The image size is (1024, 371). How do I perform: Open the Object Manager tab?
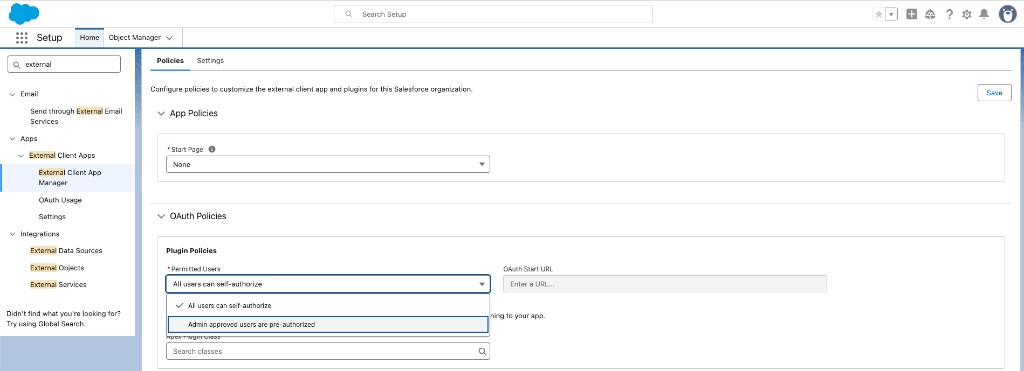point(135,38)
